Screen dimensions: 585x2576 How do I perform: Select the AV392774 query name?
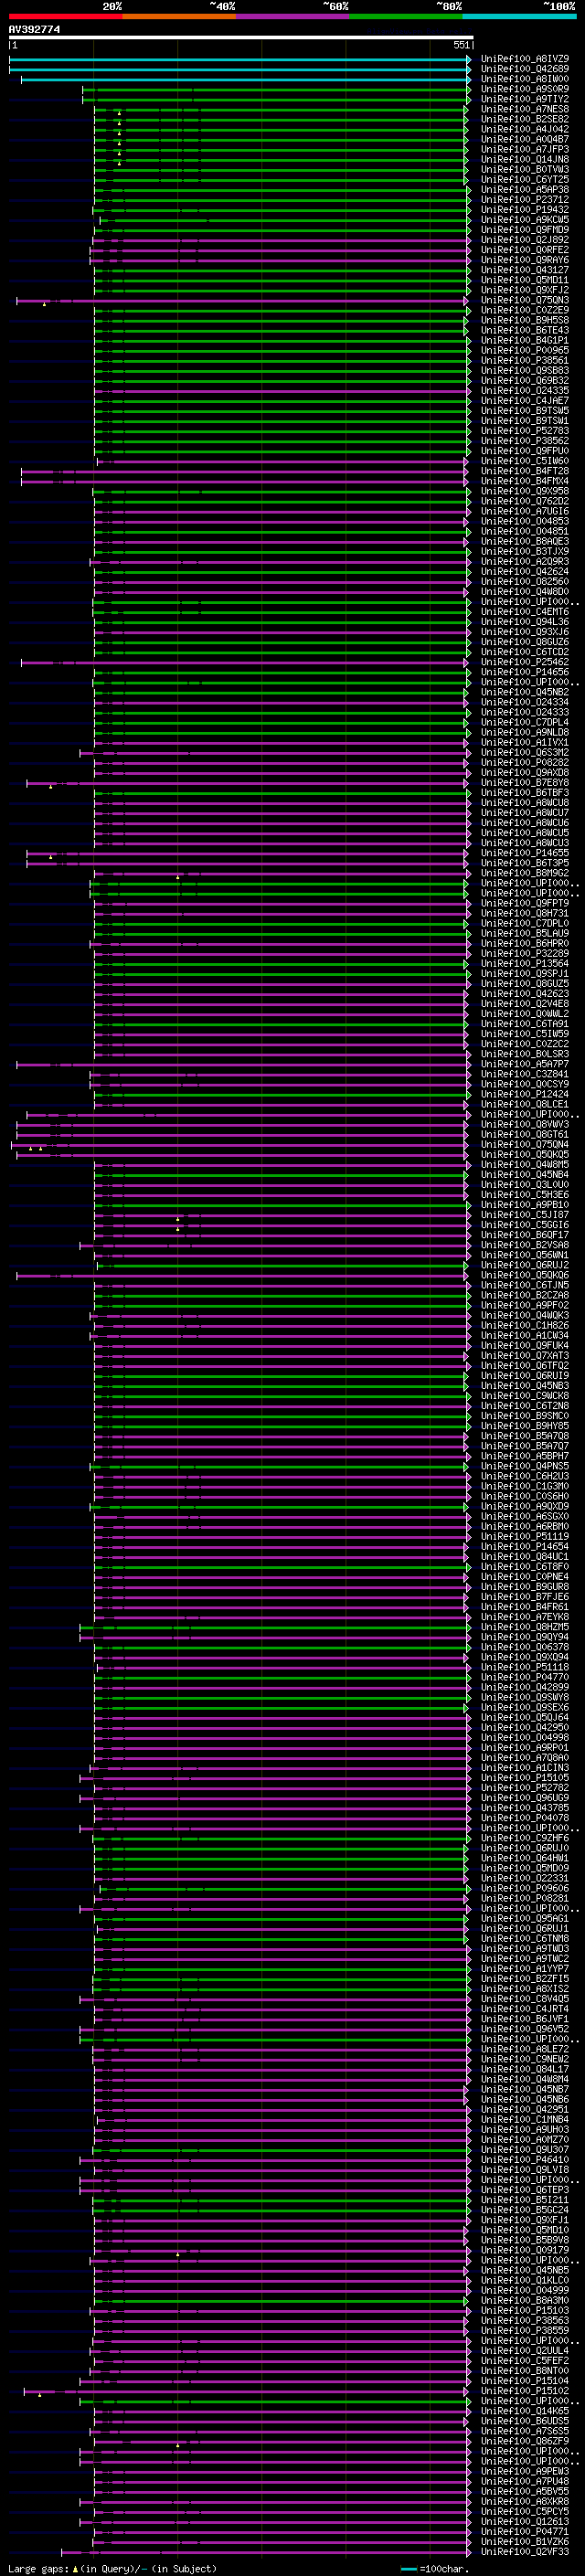click(x=34, y=29)
